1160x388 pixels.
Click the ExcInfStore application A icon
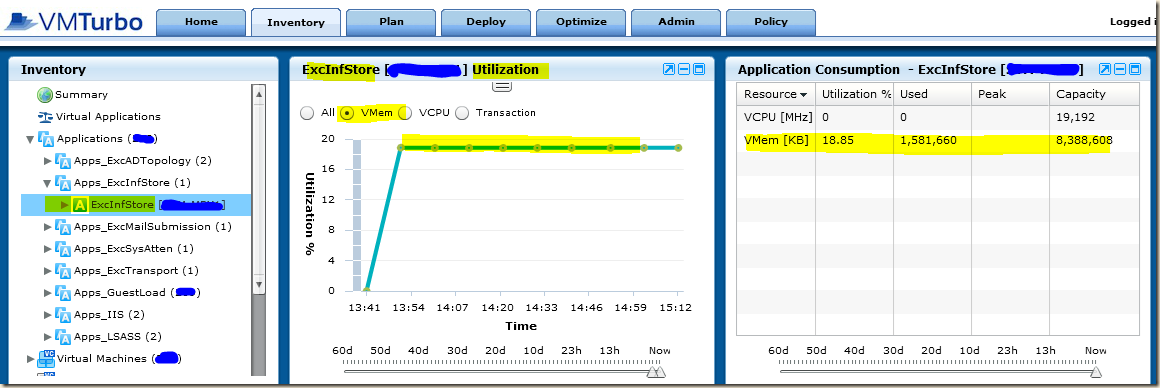[x=80, y=205]
